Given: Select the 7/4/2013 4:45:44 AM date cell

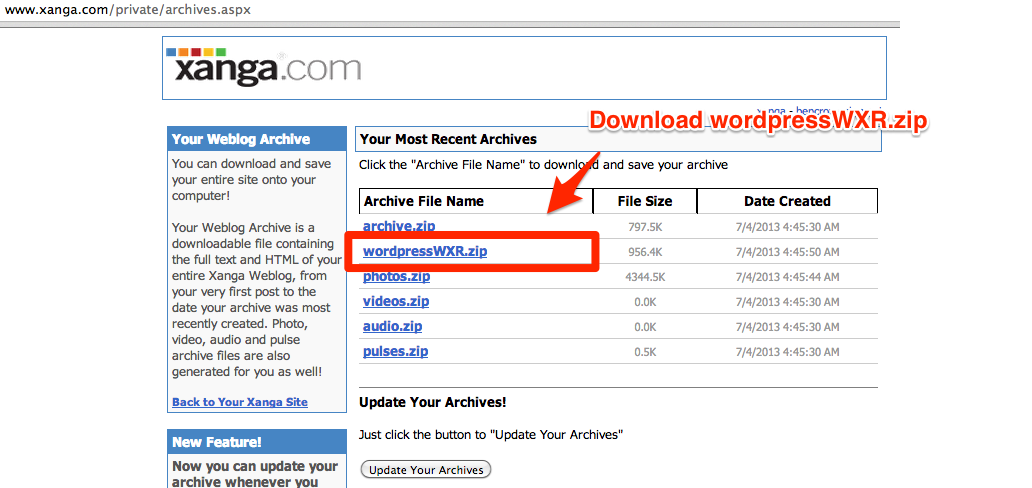Looking at the screenshot, I should coord(787,277).
